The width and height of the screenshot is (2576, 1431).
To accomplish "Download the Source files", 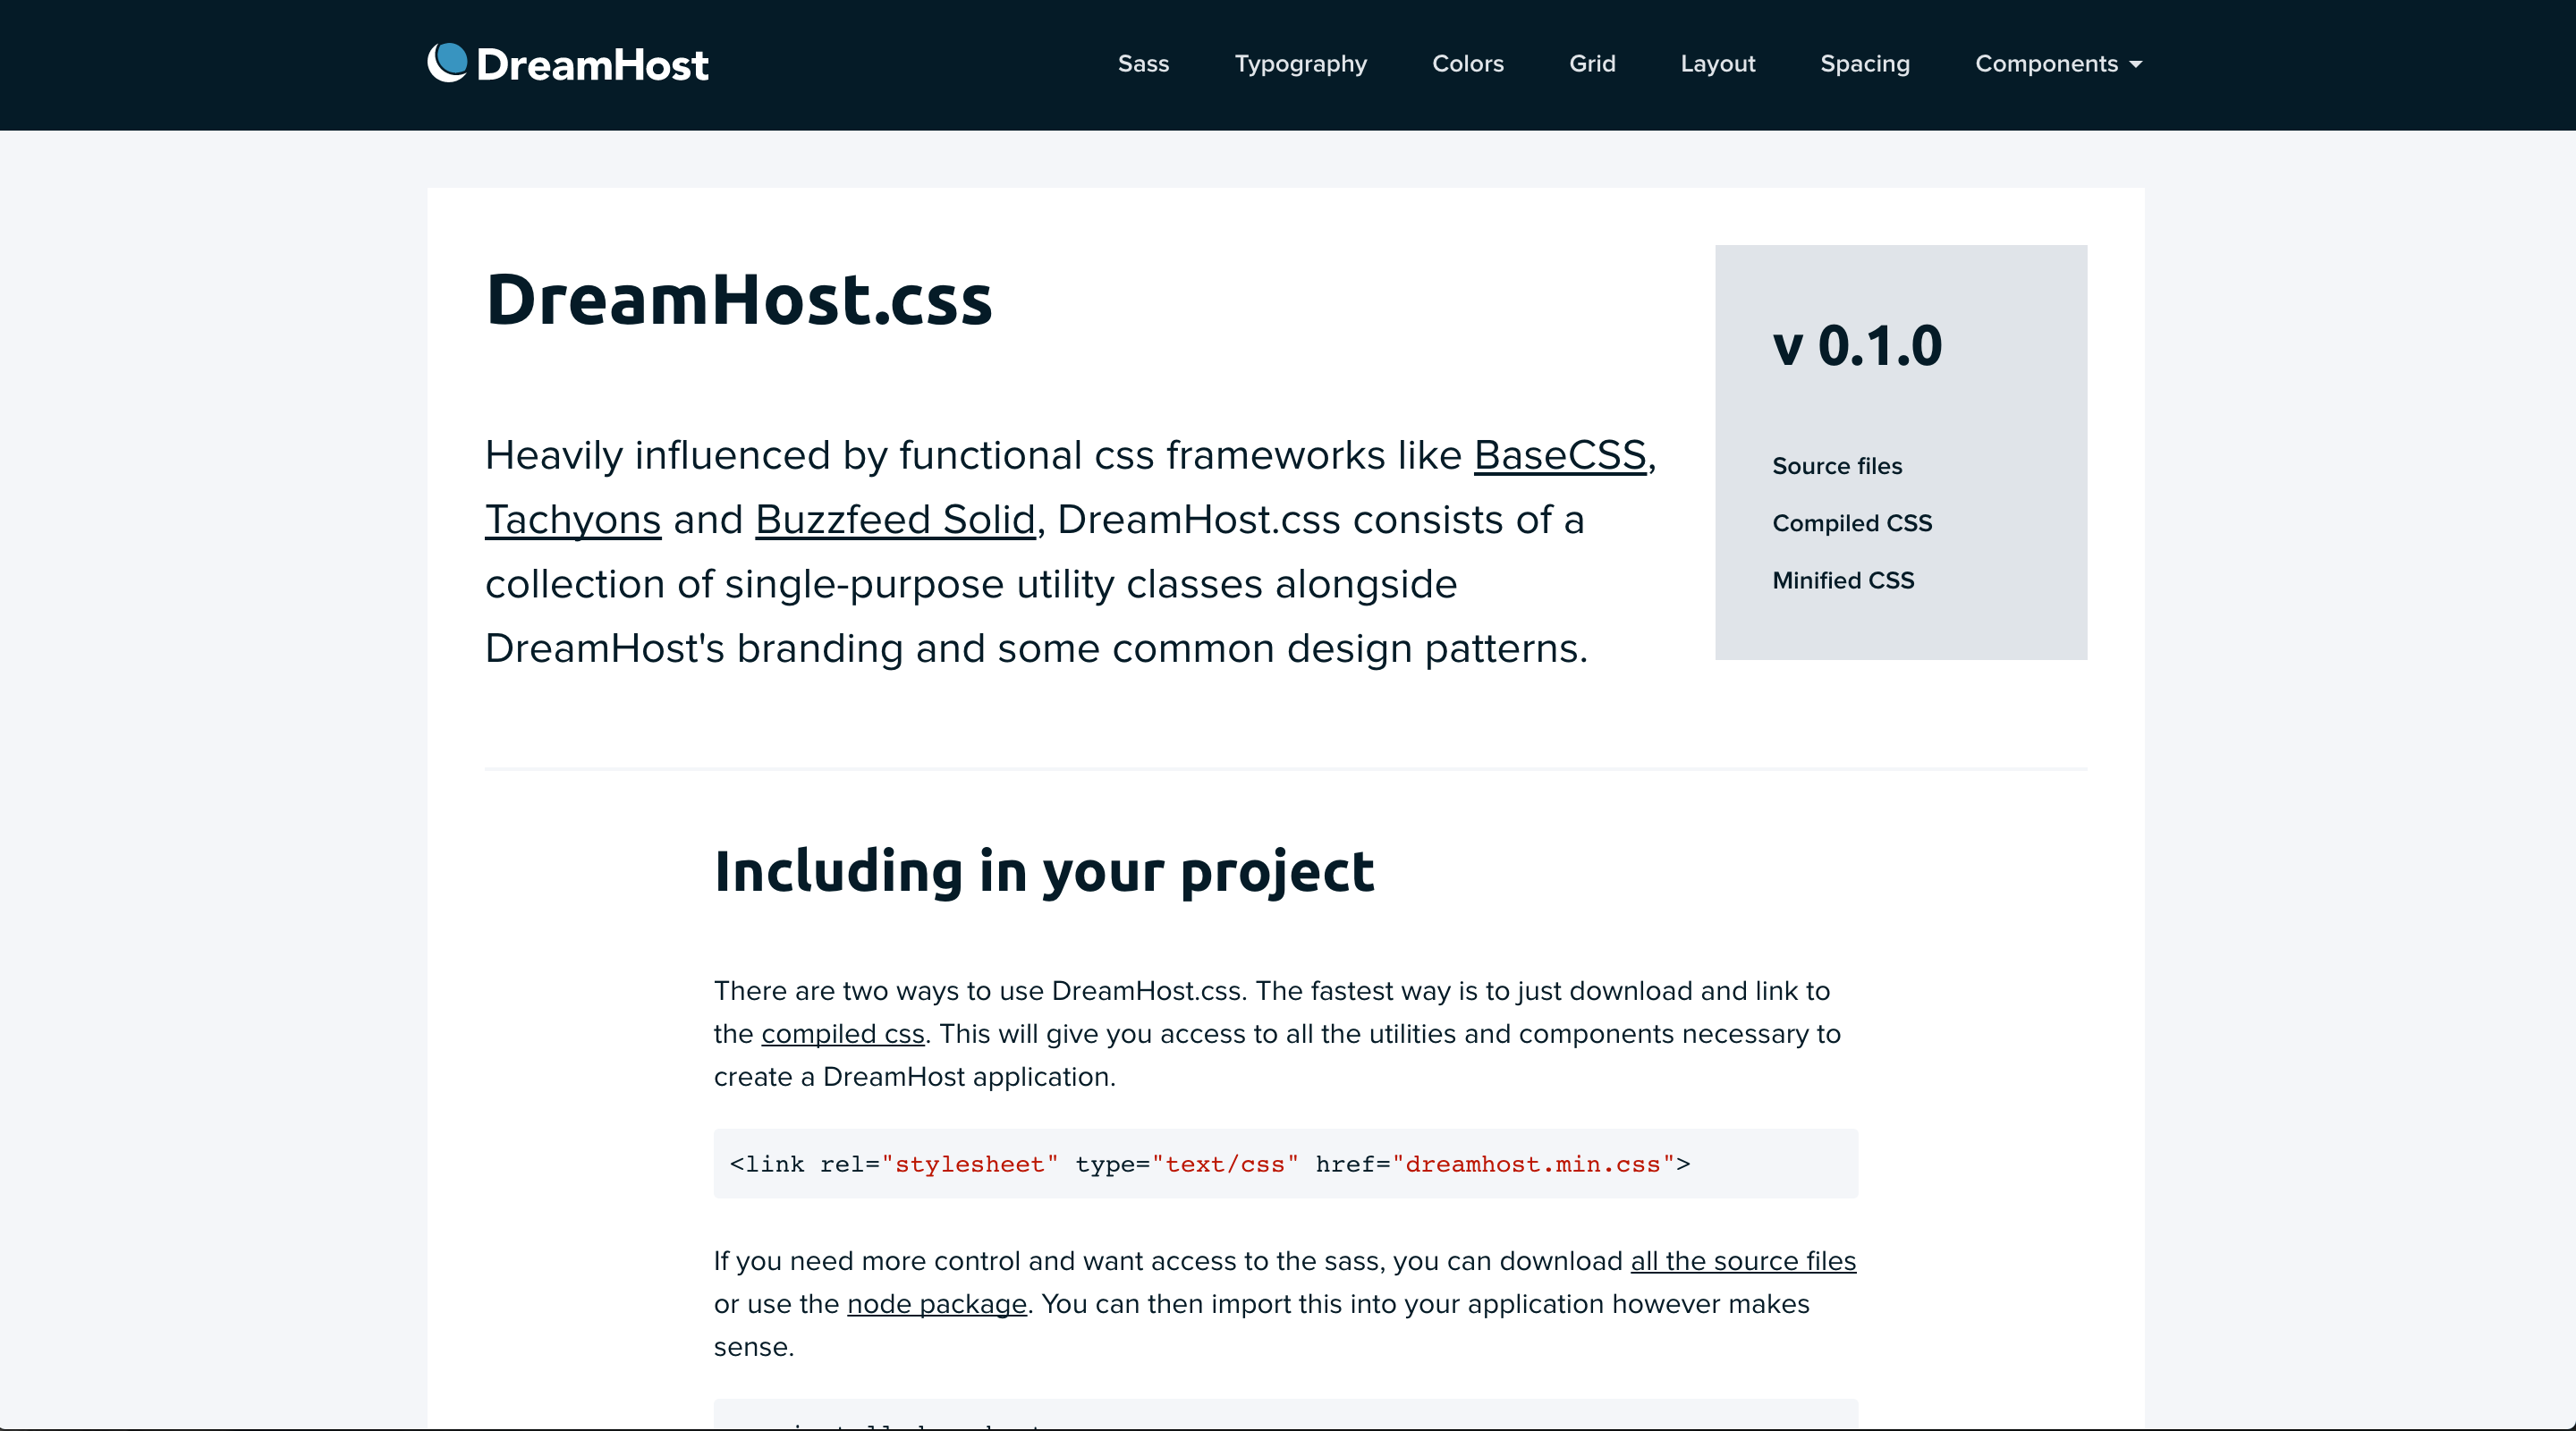I will click(1836, 465).
